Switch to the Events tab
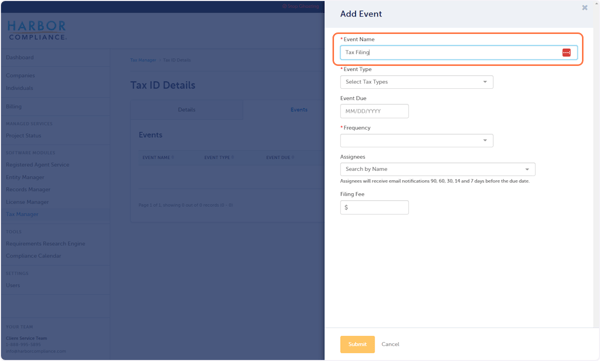600x361 pixels. tap(299, 110)
